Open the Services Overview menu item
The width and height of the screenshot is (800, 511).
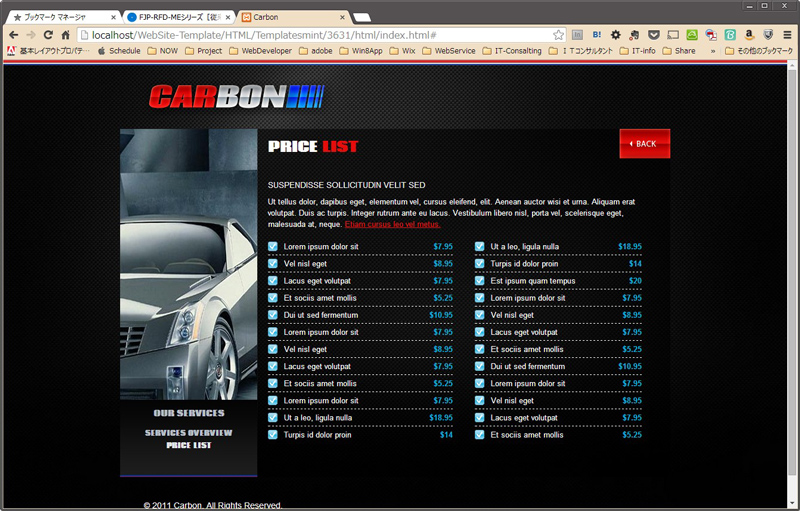[x=189, y=433]
